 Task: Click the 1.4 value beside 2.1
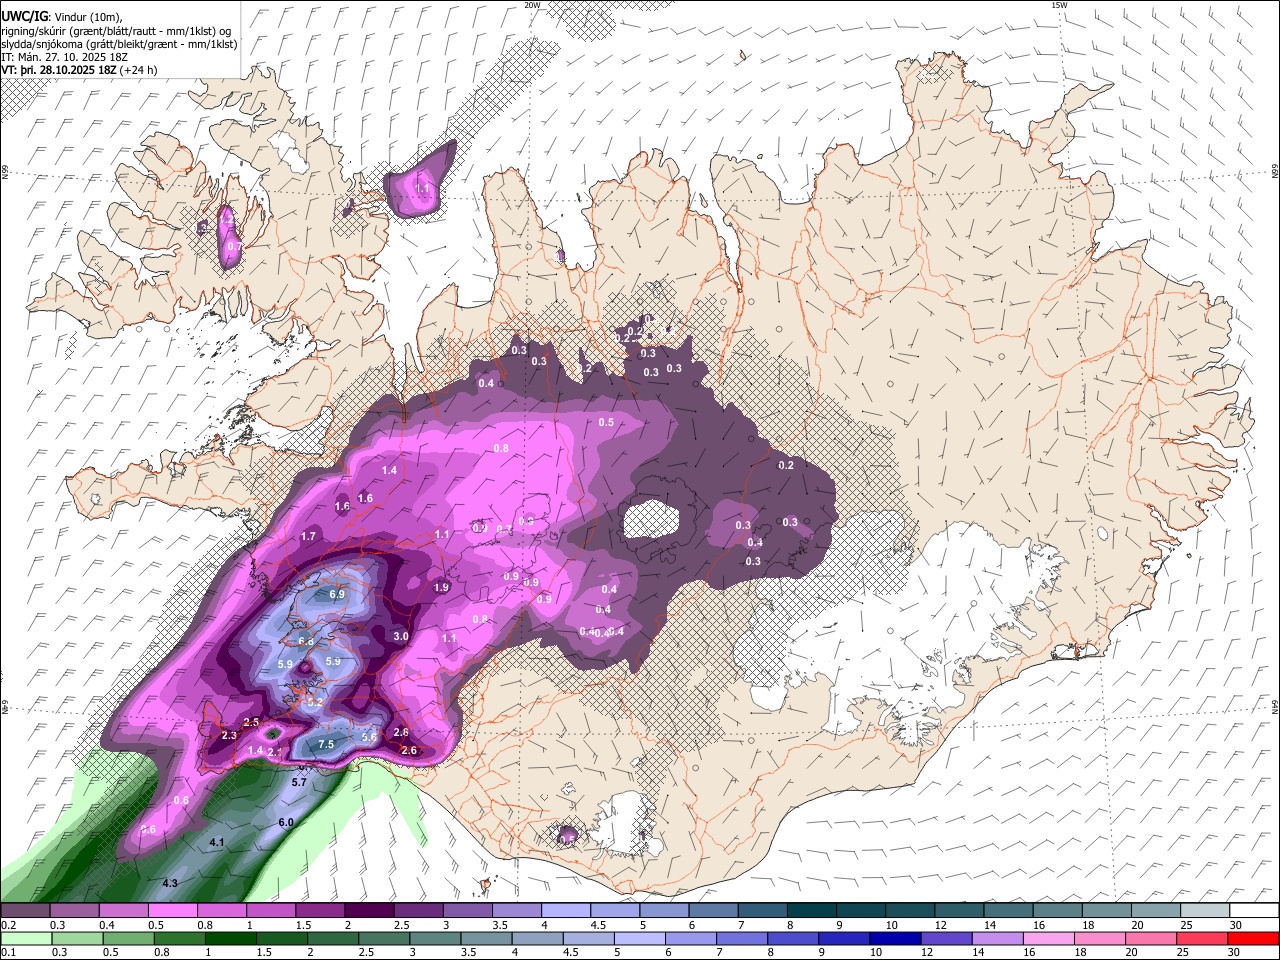tap(255, 751)
